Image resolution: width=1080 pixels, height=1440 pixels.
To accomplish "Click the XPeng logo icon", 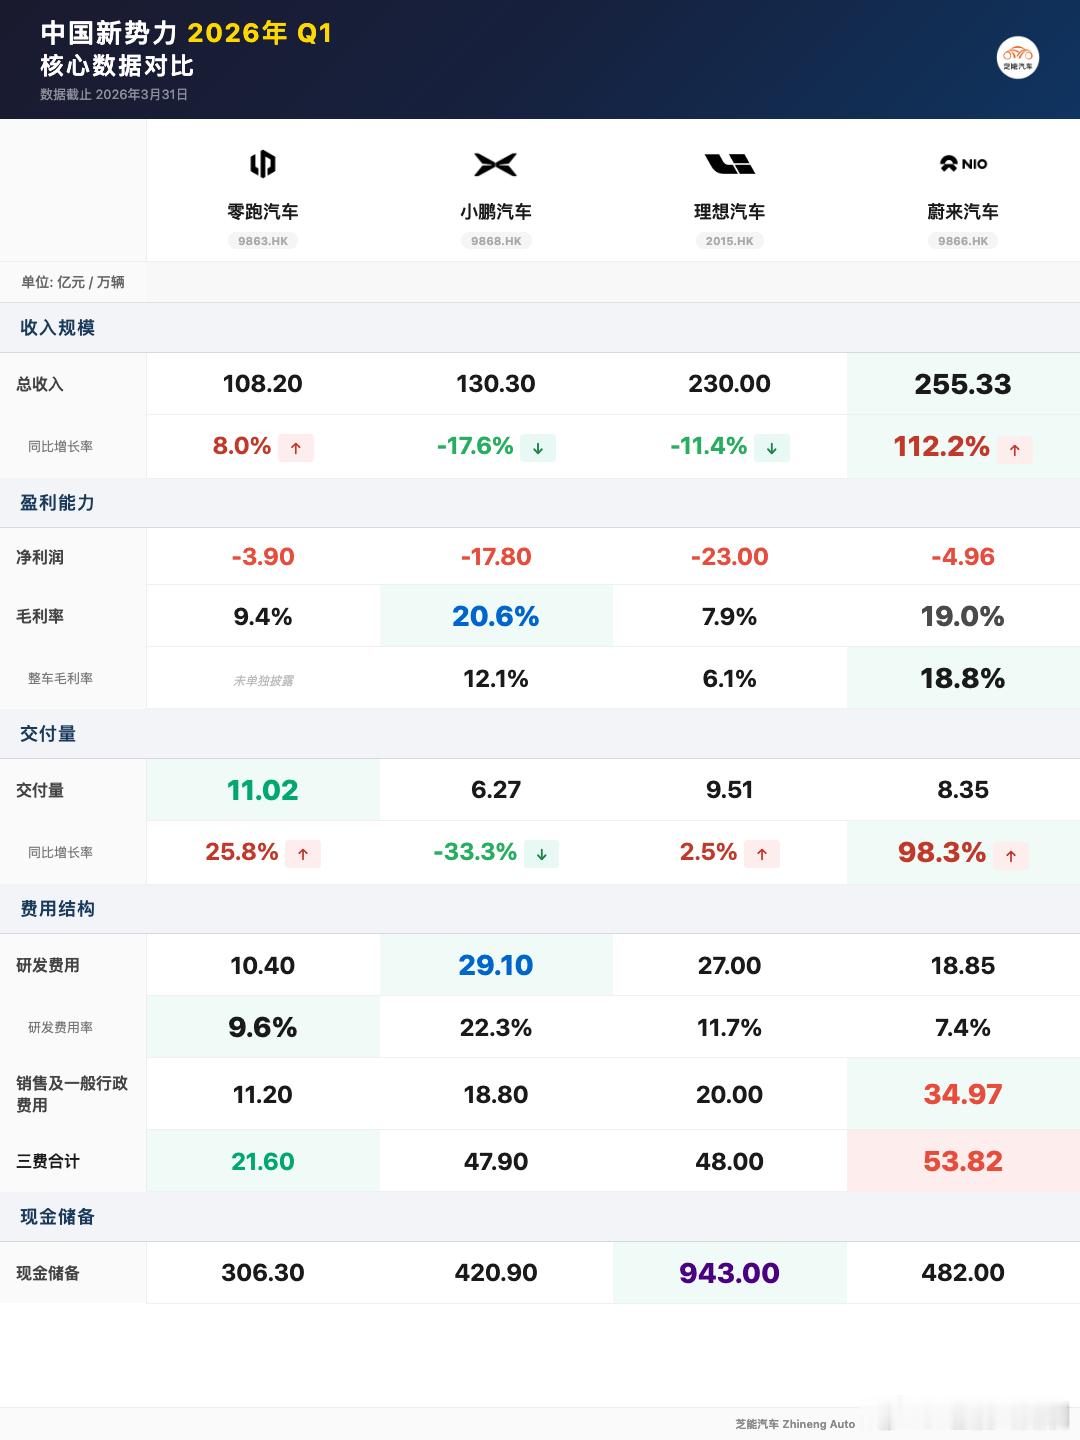I will click(496, 164).
